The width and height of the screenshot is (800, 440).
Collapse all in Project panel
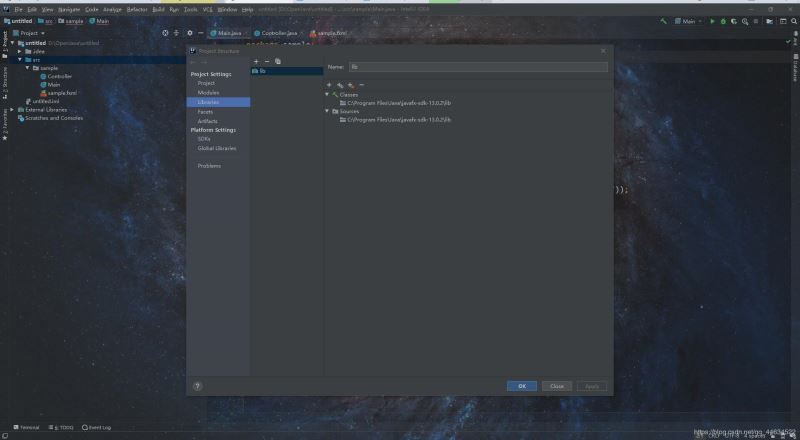tap(177, 33)
